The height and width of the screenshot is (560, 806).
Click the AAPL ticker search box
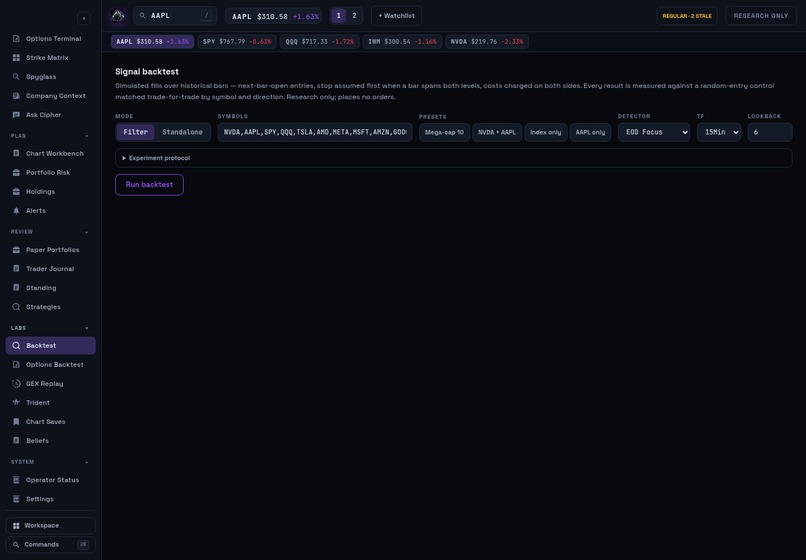tap(175, 16)
